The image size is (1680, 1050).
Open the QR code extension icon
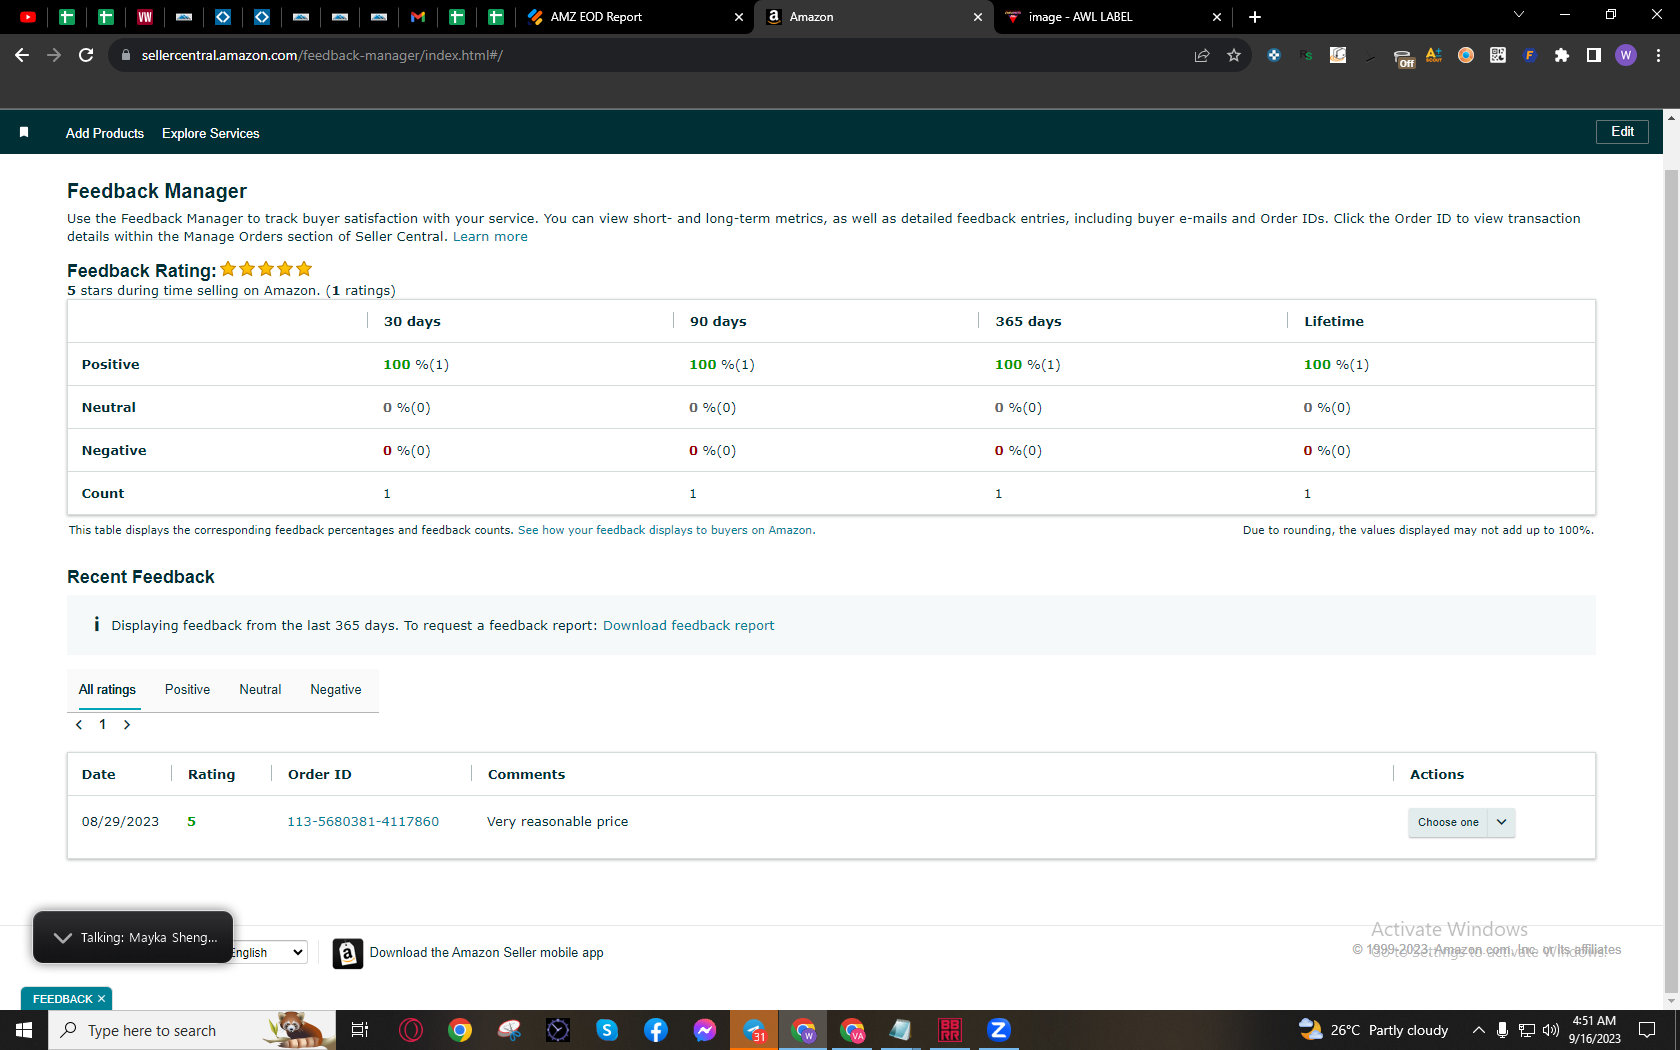pyautogui.click(x=1498, y=55)
